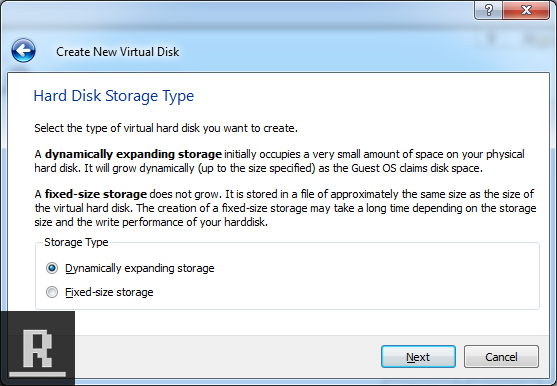Proceed with the Next button
The width and height of the screenshot is (557, 386).
(418, 357)
